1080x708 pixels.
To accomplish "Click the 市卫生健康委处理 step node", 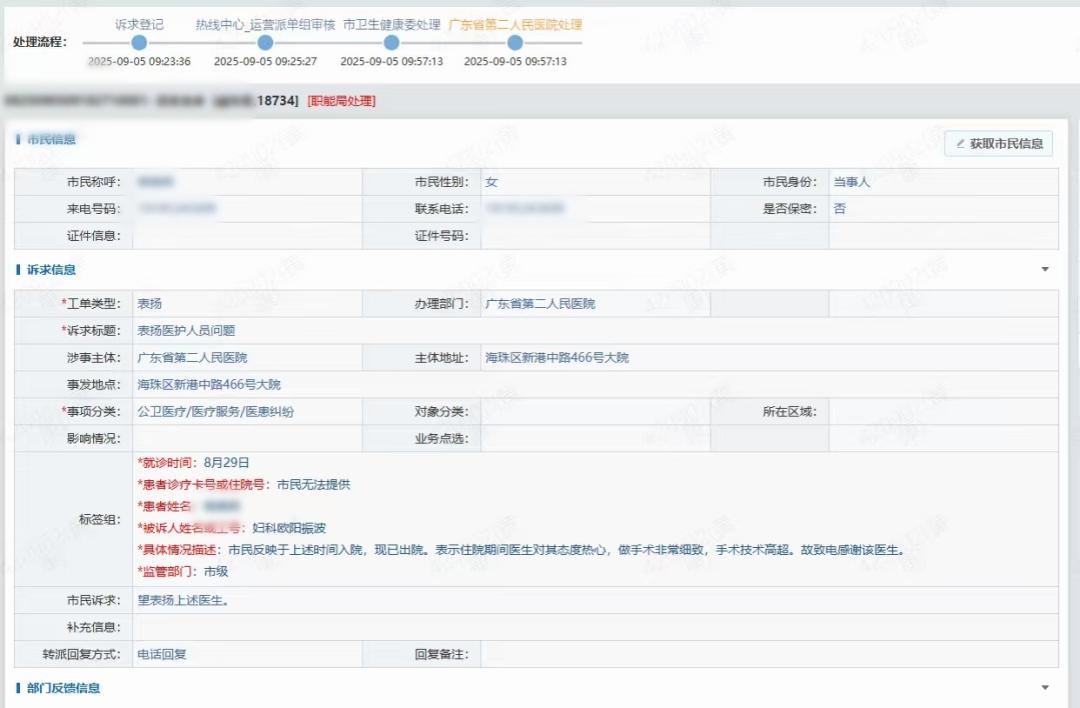I will click(391, 43).
